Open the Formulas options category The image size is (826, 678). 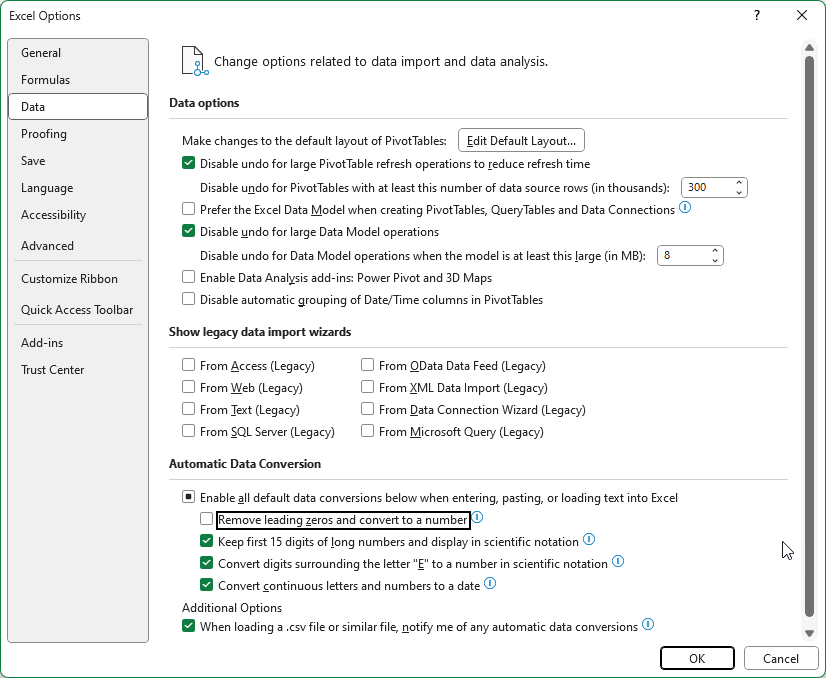[x=46, y=80]
